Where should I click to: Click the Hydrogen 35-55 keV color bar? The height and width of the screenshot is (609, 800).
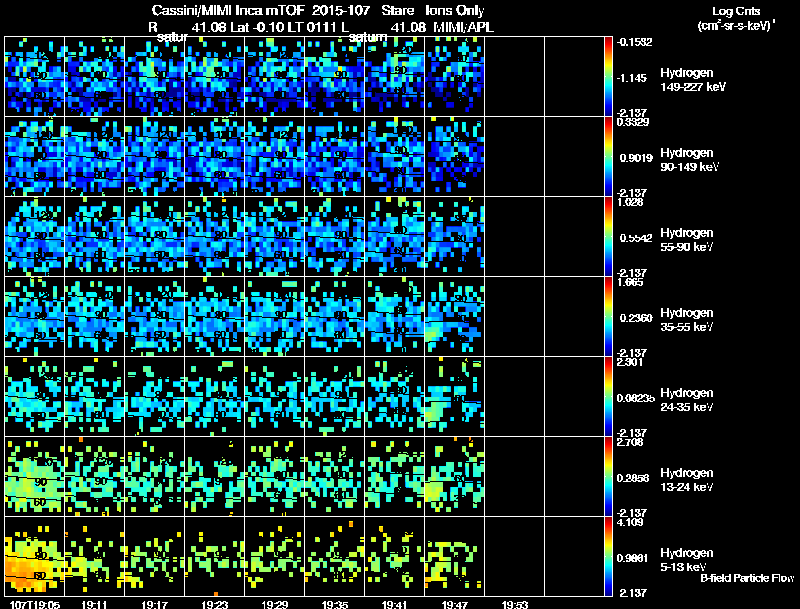tap(608, 317)
